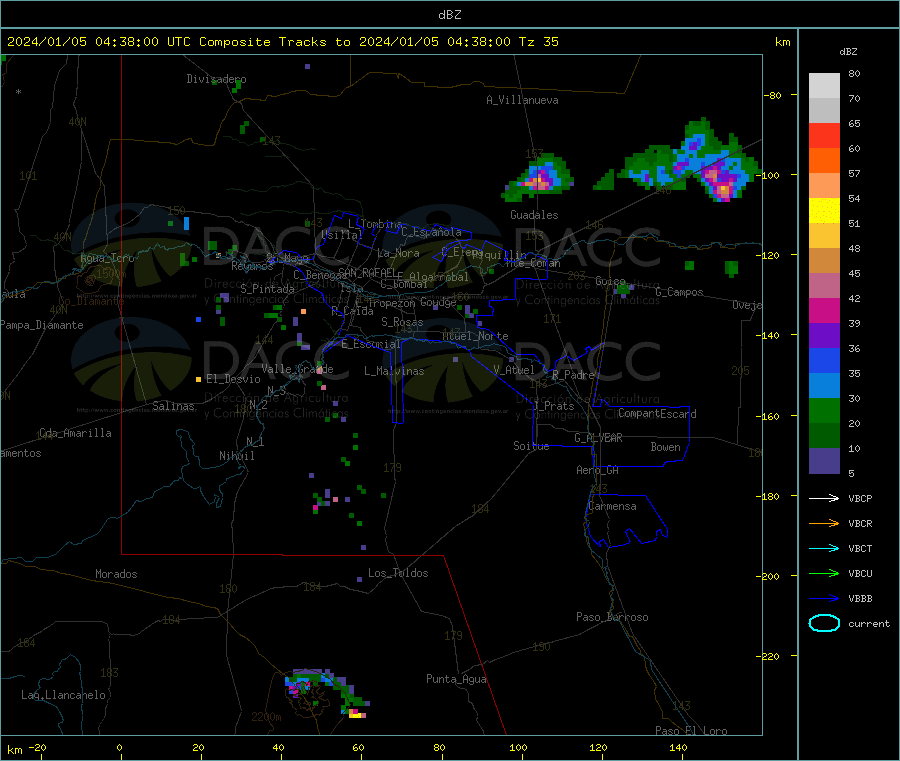Click the A_Villanueva label
Screen dimensions: 900x761
pos(522,100)
